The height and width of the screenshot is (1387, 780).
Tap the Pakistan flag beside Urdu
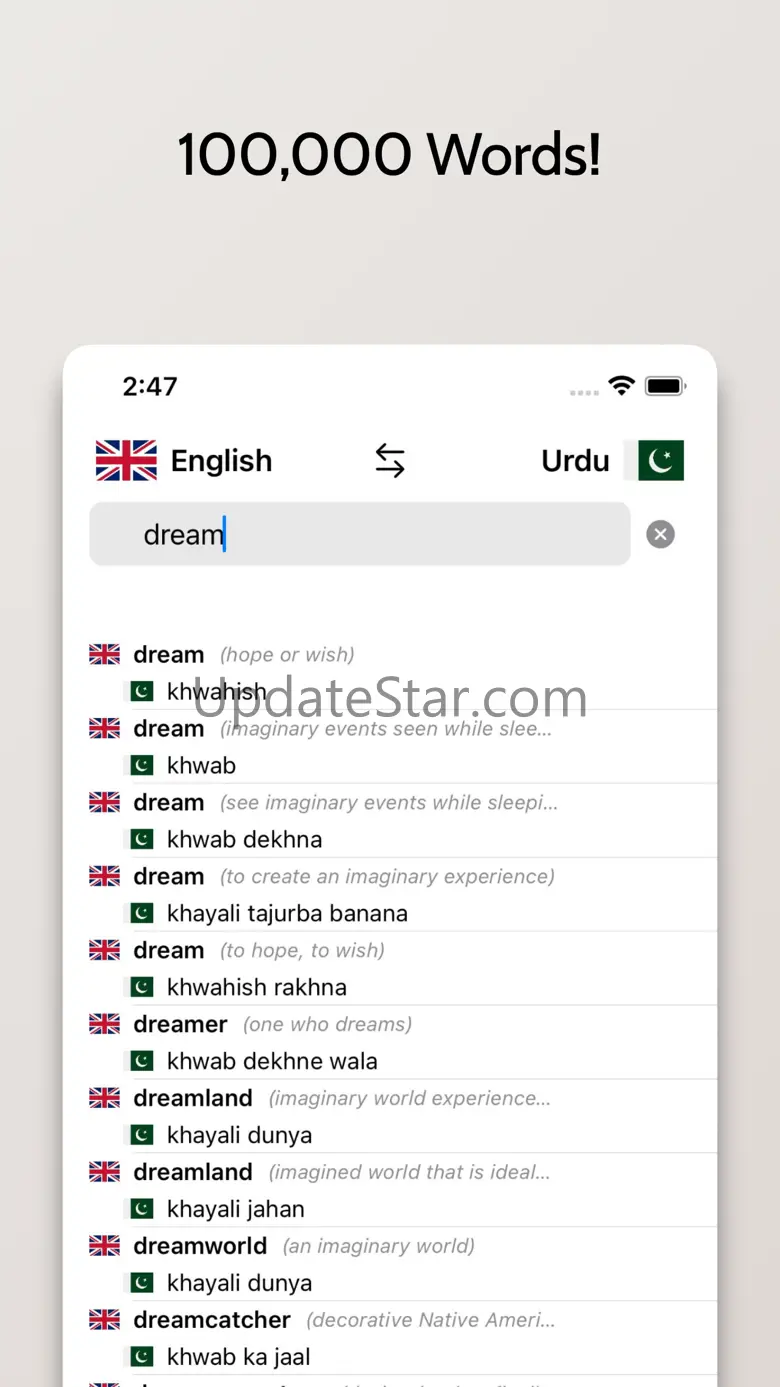(x=655, y=461)
